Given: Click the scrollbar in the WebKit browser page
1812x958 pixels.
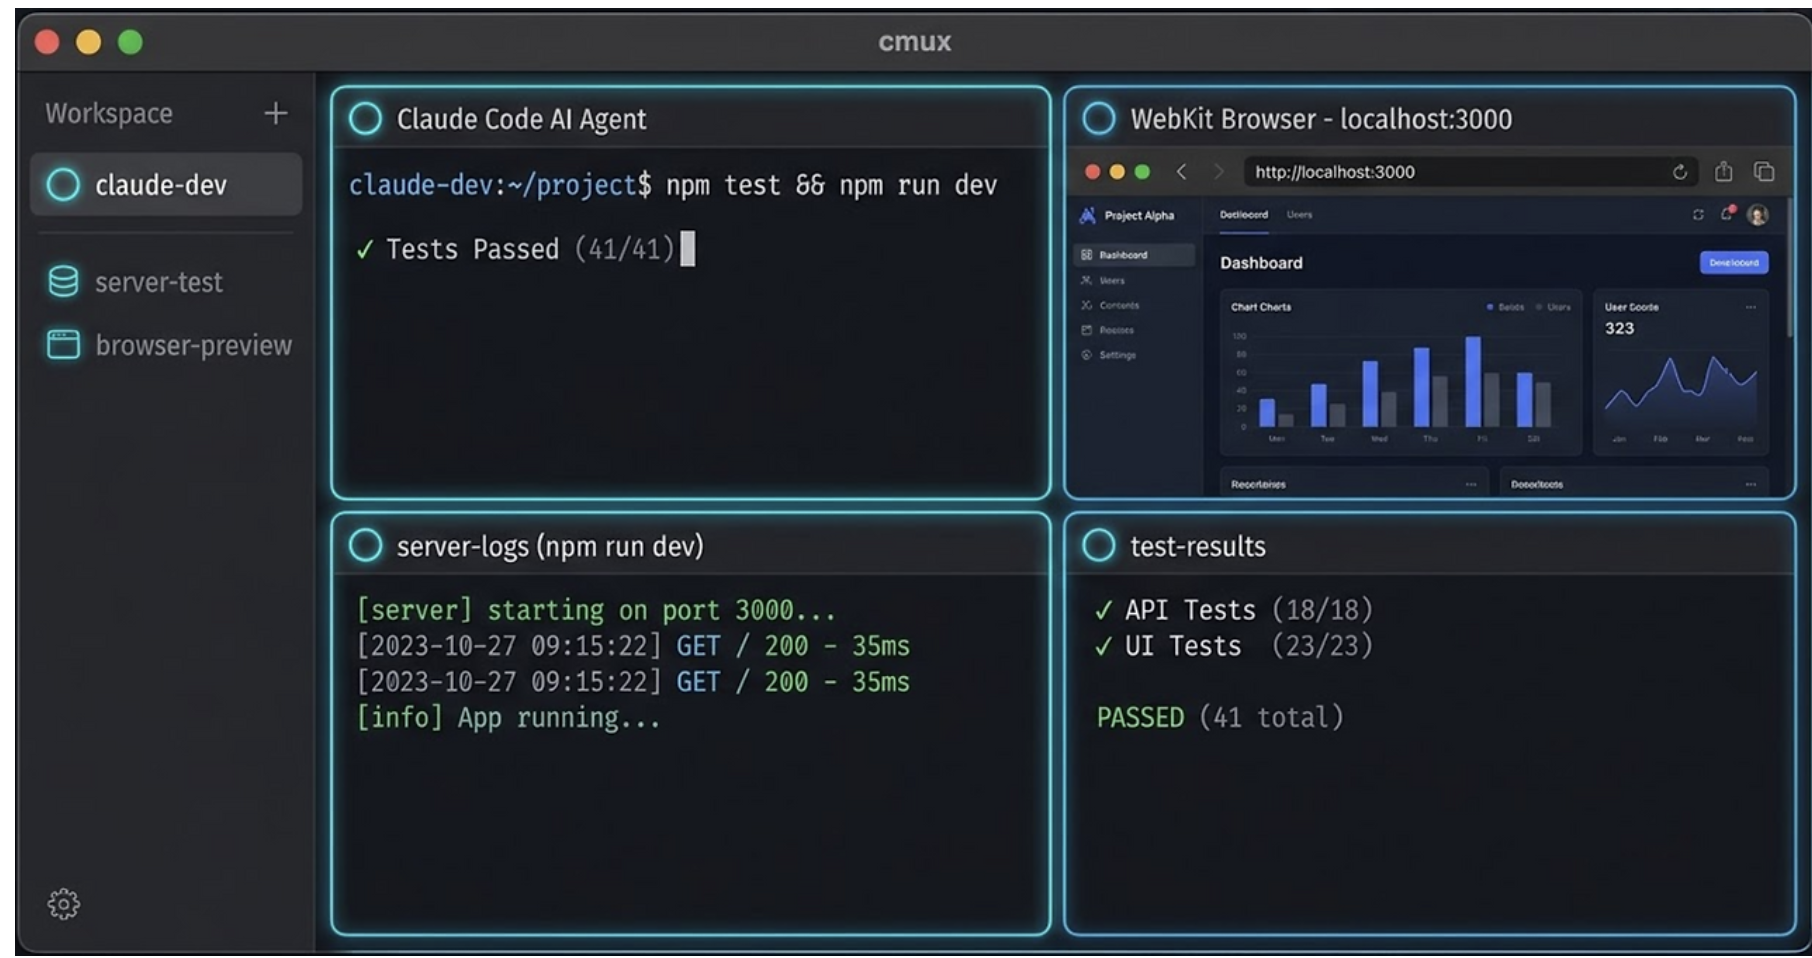Looking at the screenshot, I should coord(1789,268).
